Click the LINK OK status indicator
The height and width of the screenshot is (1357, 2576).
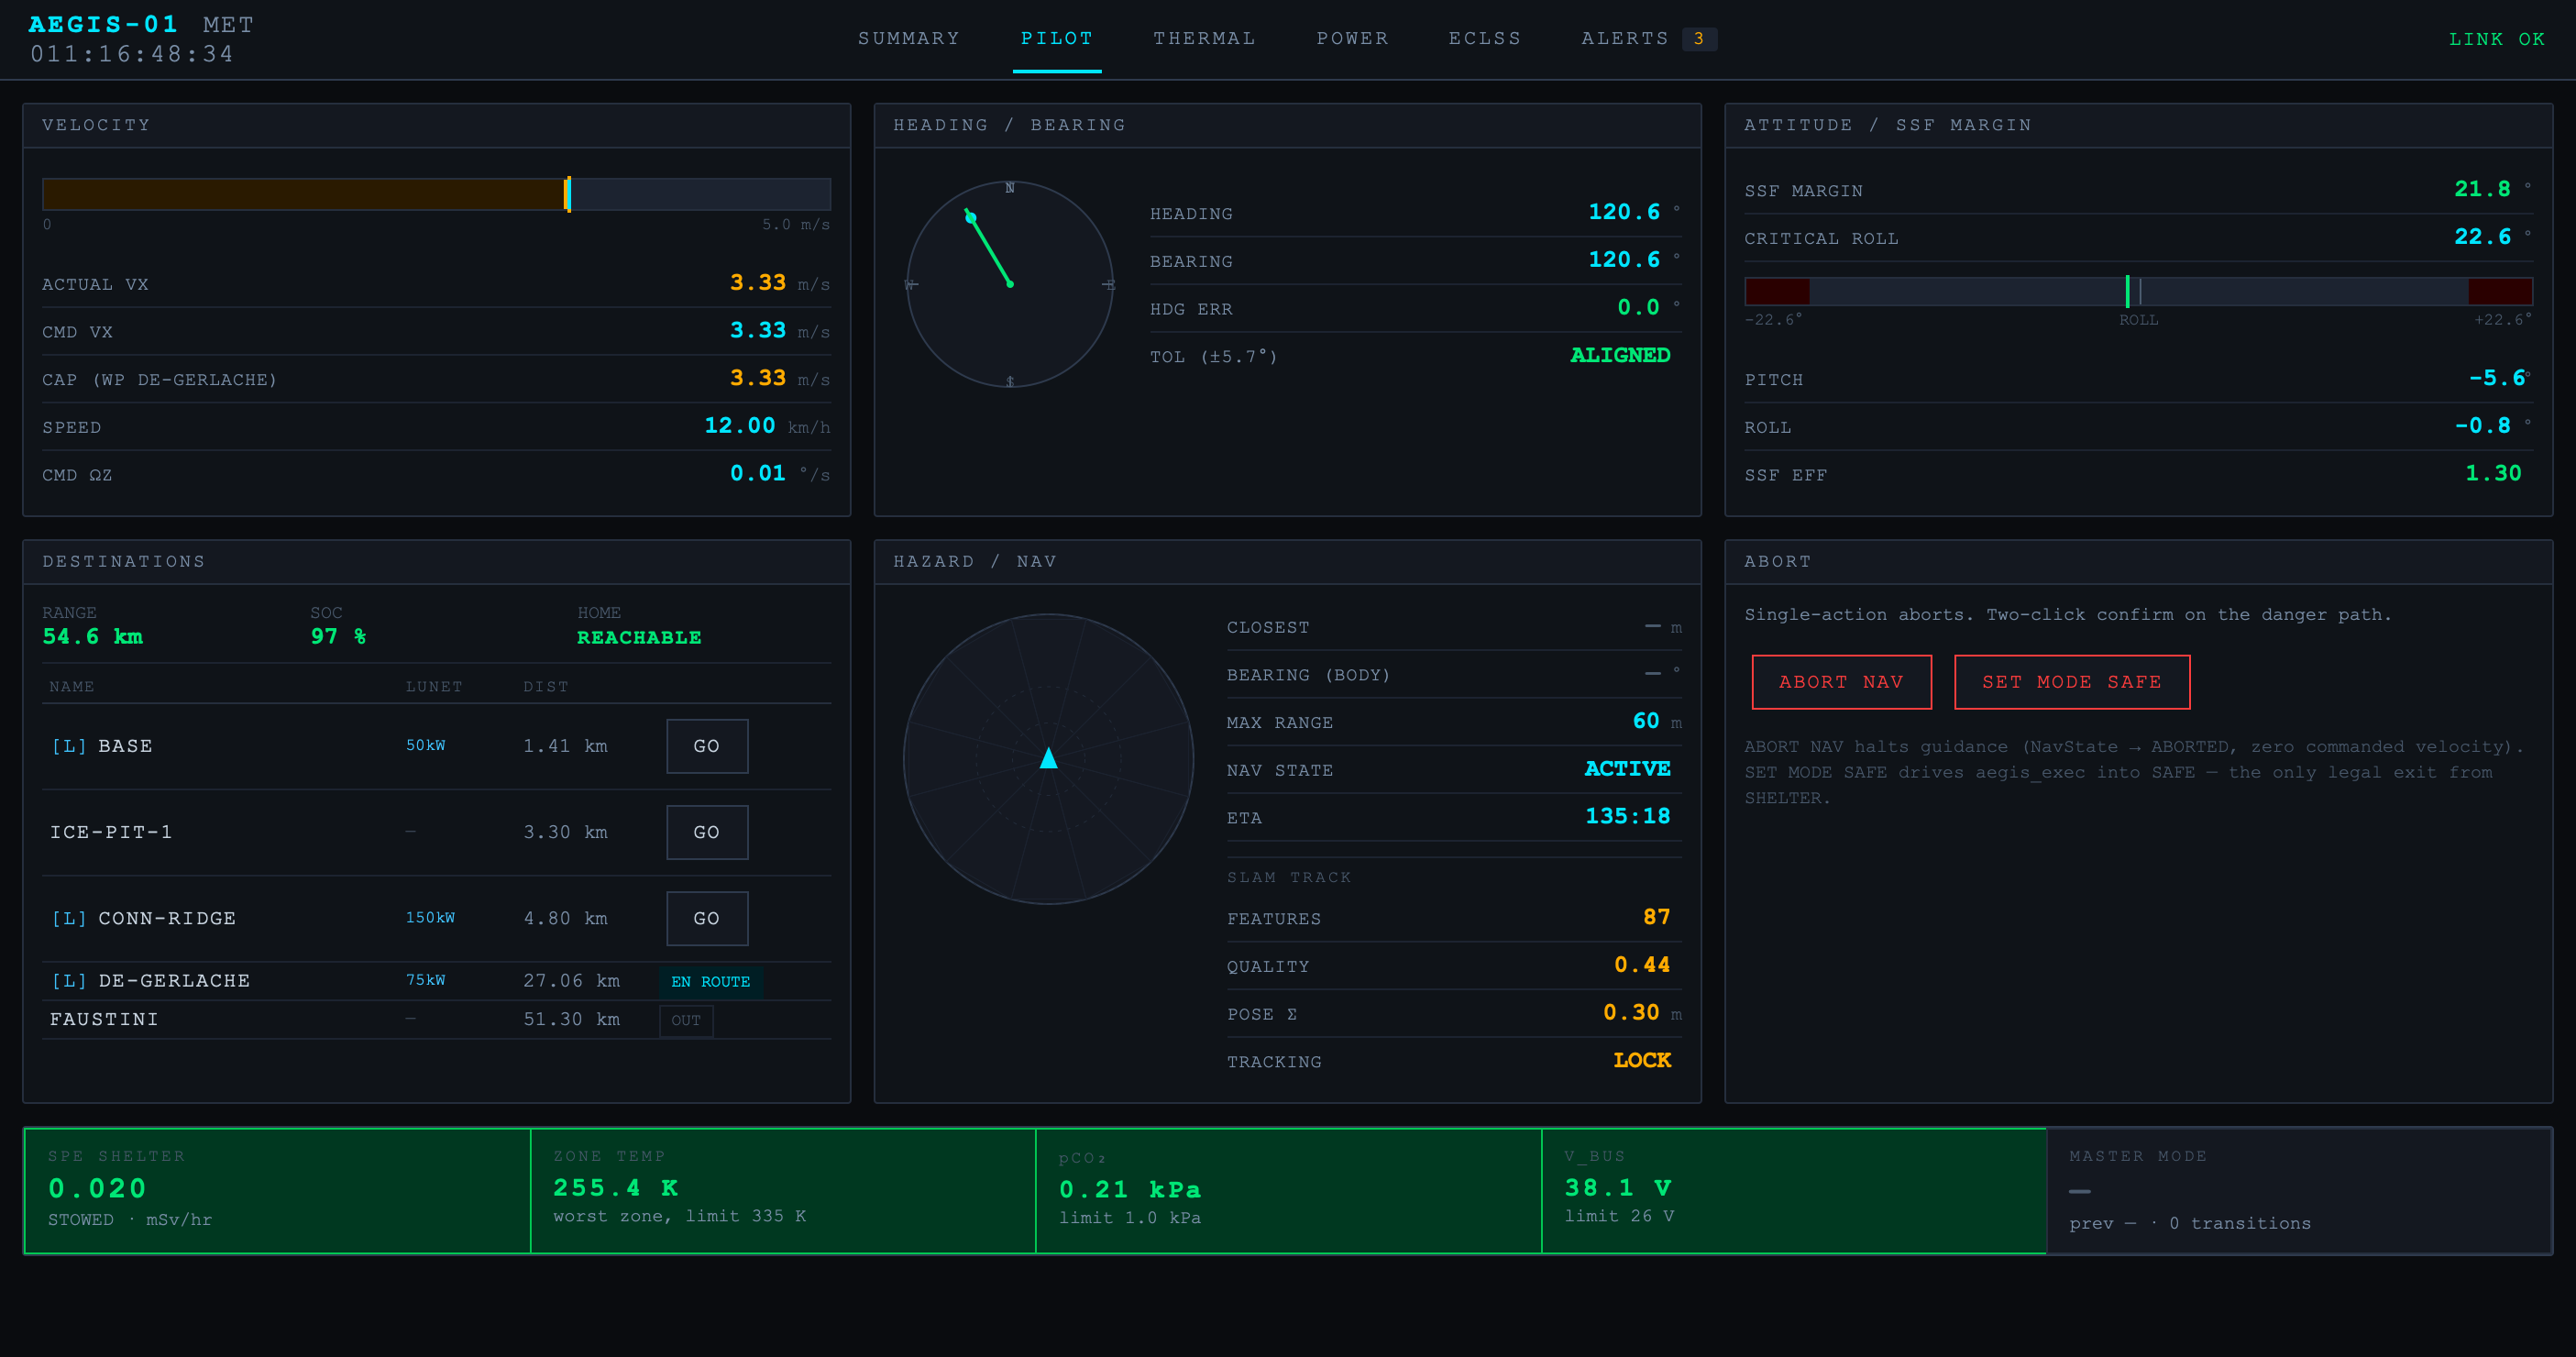point(2496,39)
